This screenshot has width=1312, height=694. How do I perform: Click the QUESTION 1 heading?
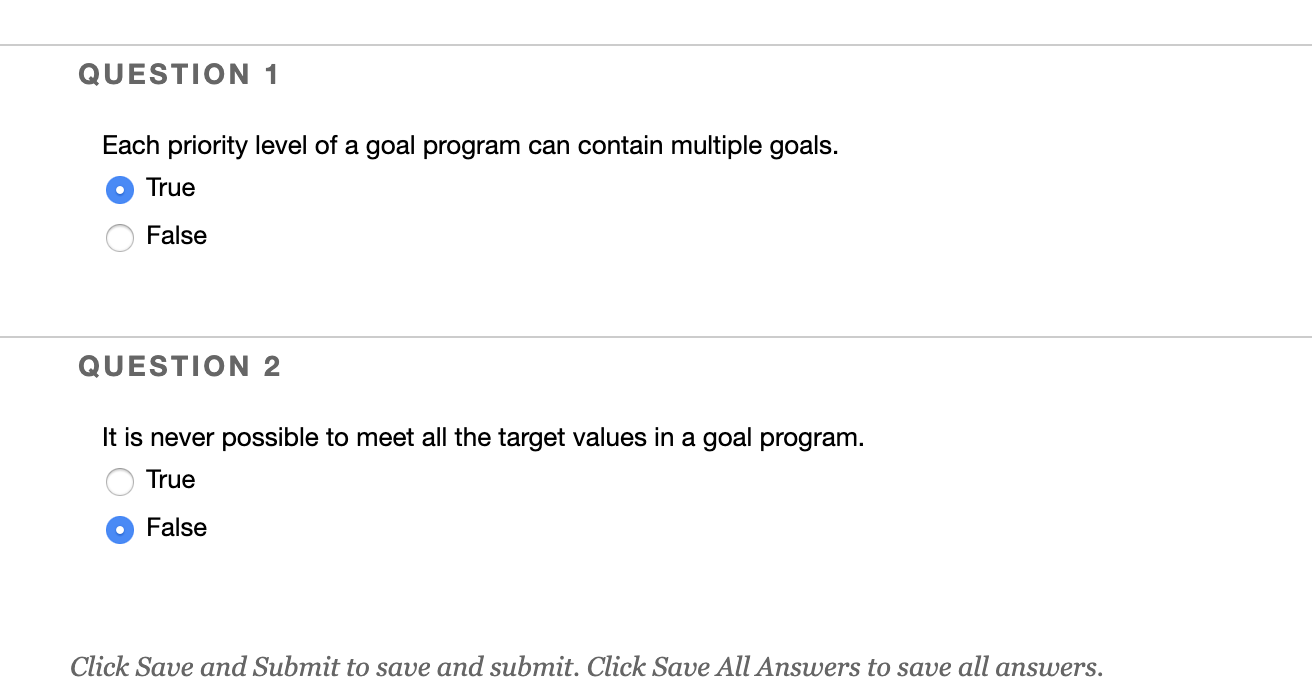click(179, 74)
